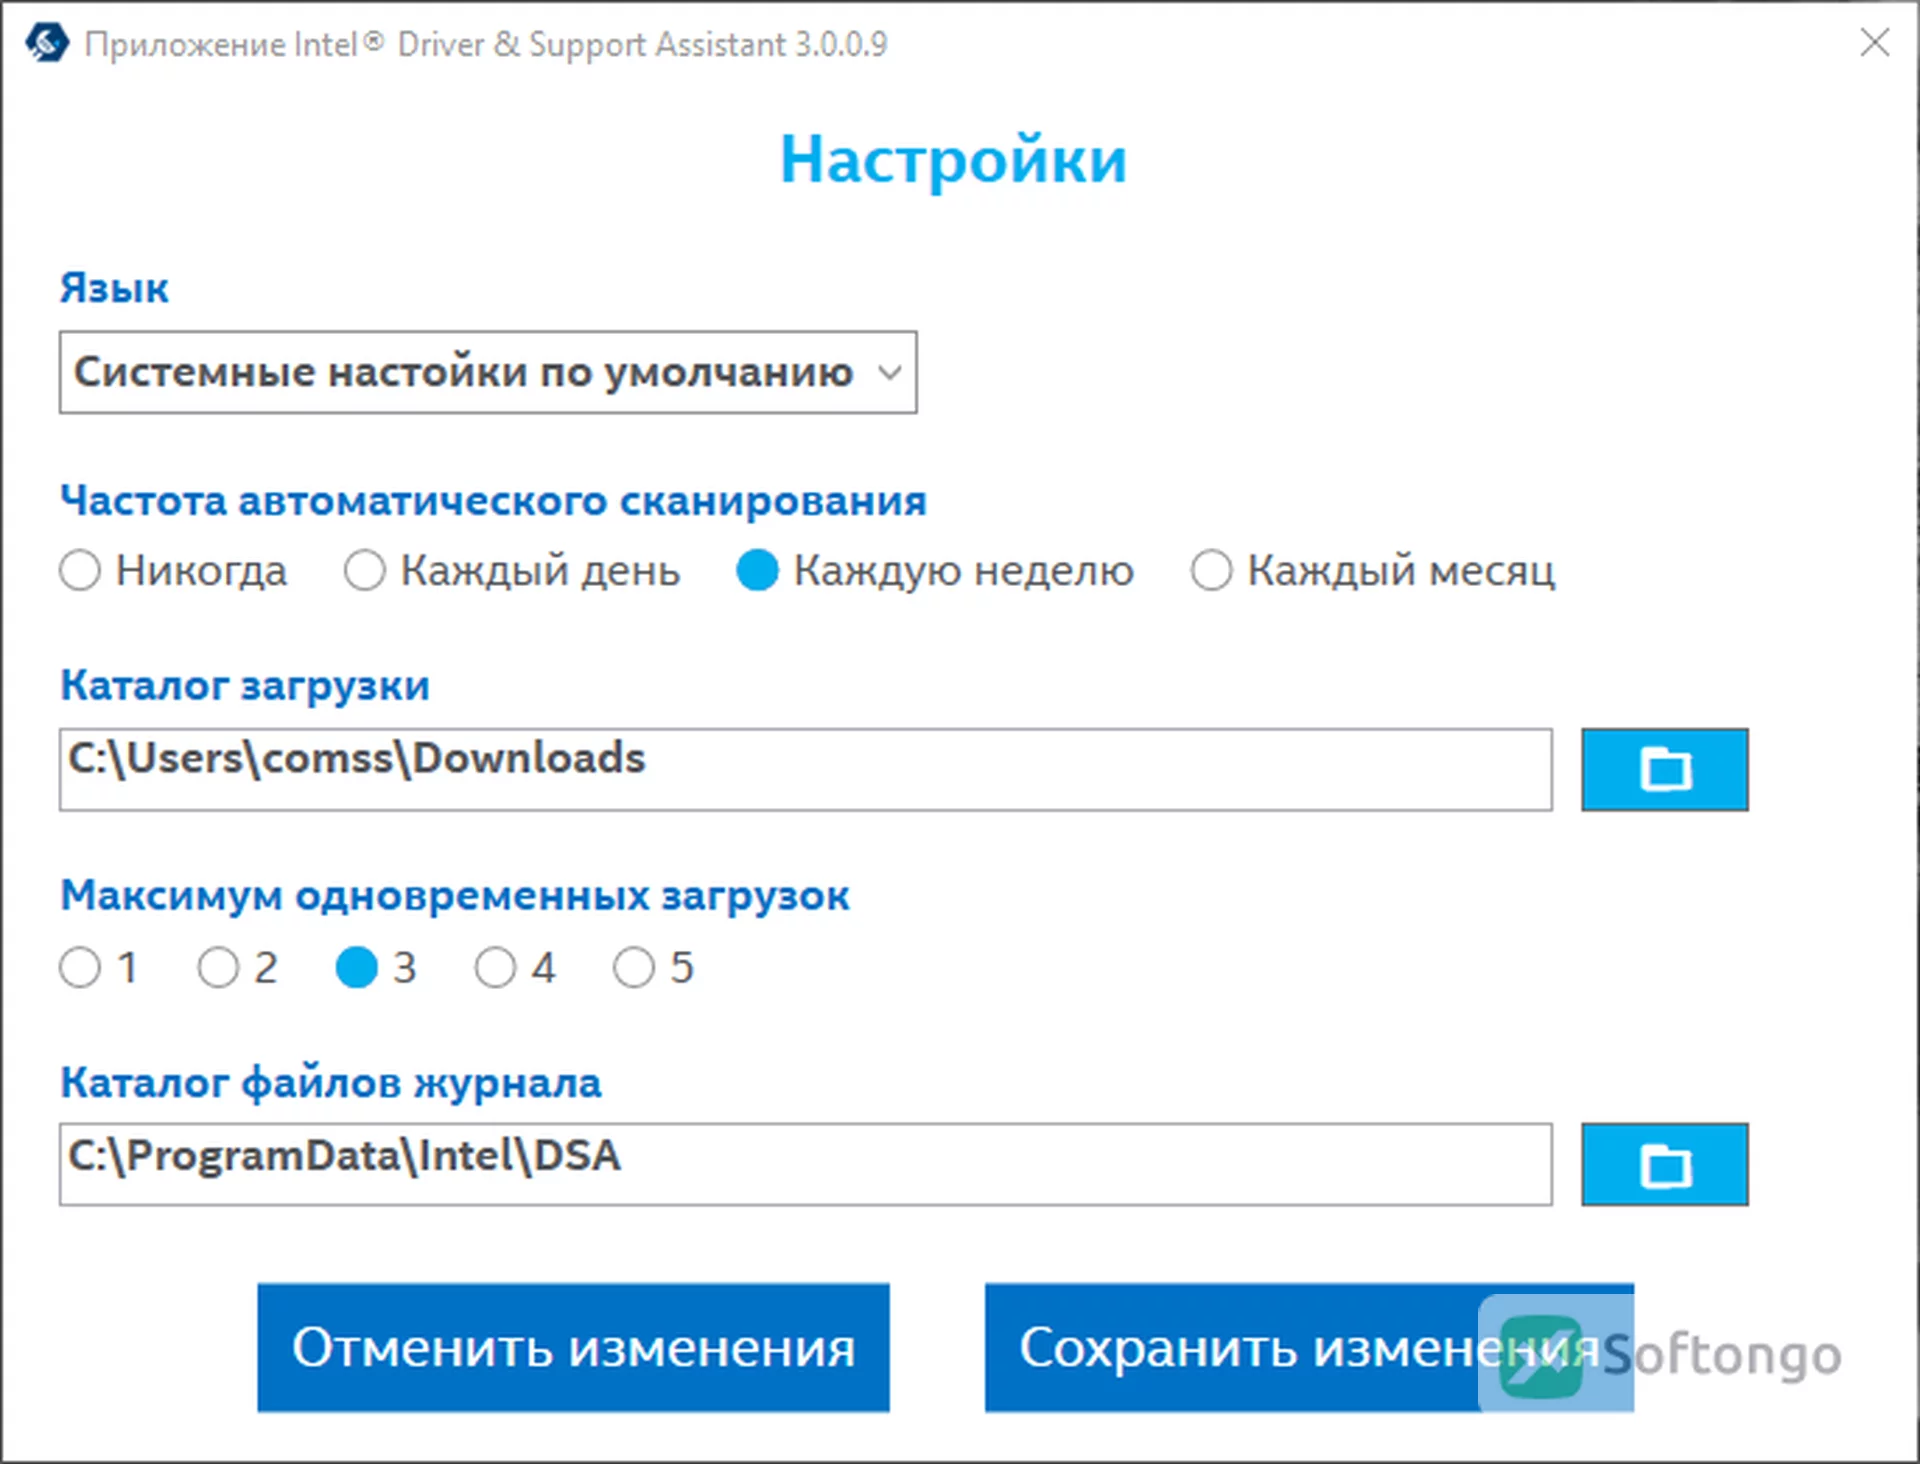Open the Язык language dropdown
Screen dimensions: 1920x1464
pyautogui.click(x=488, y=372)
